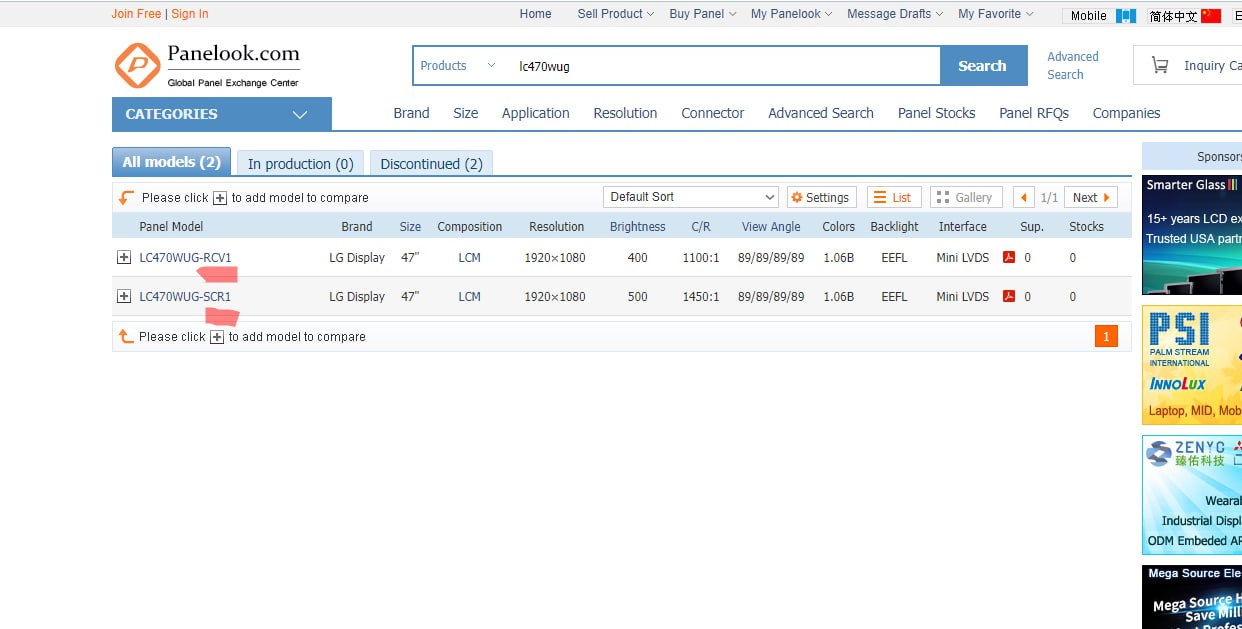
Task: Open the Settings gear button
Action: click(x=821, y=197)
